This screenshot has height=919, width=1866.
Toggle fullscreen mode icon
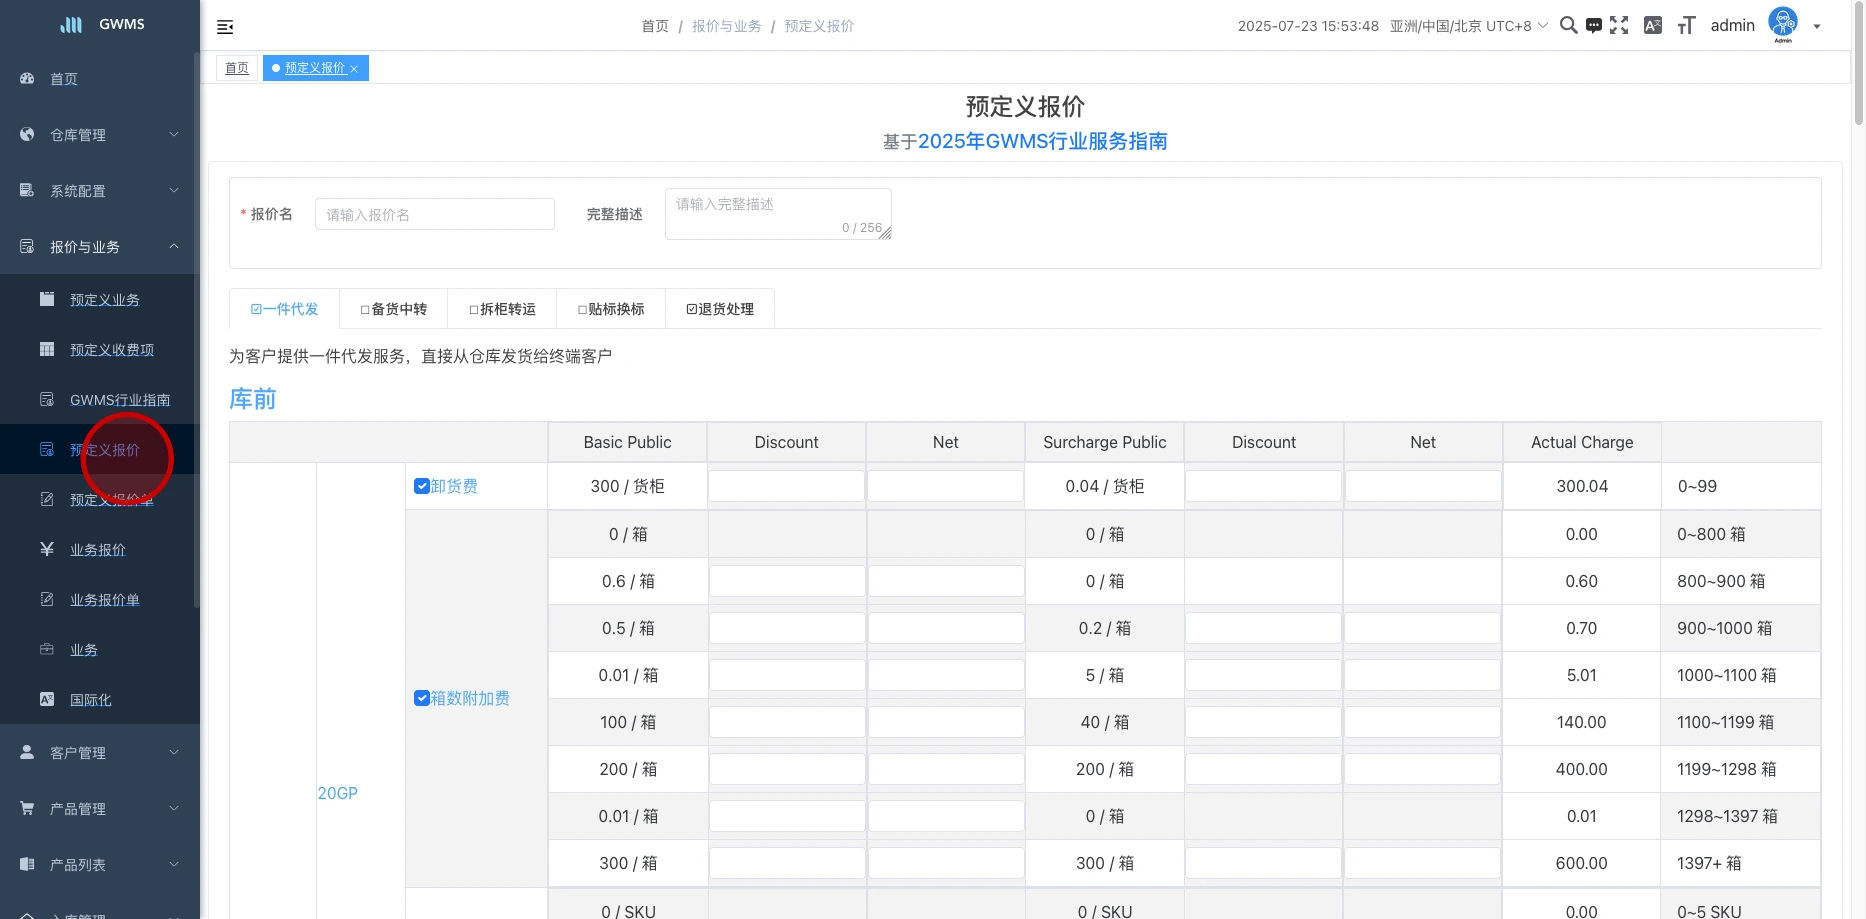pos(1619,26)
